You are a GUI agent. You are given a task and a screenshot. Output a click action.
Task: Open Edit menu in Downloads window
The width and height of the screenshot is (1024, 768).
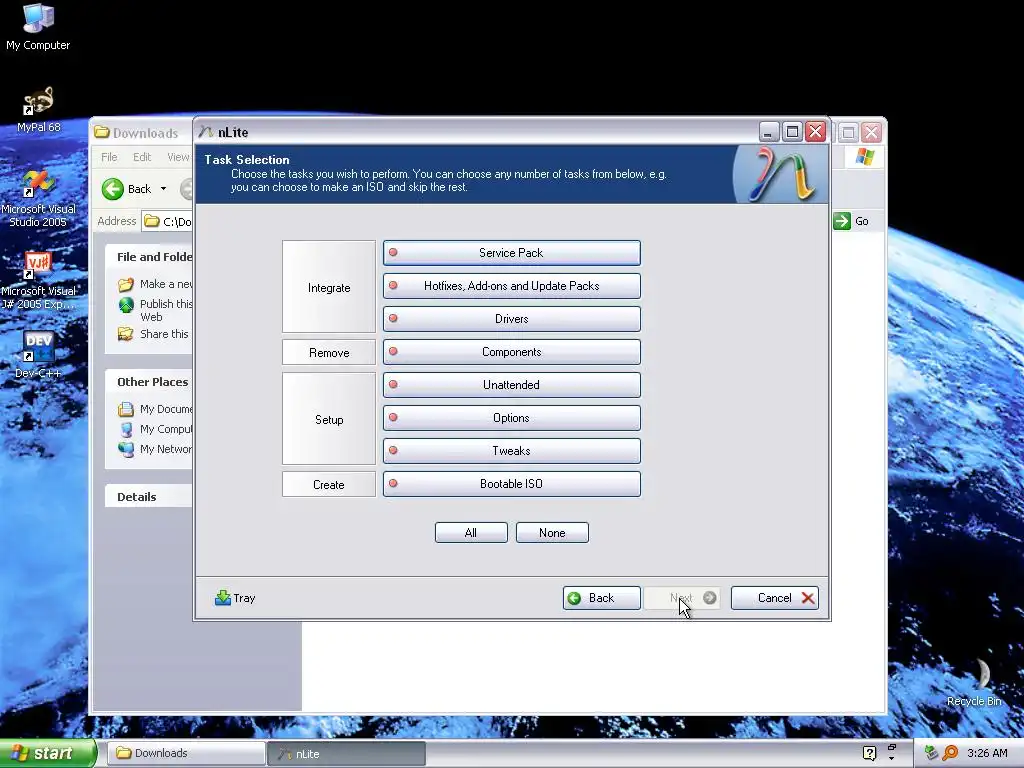tap(142, 157)
